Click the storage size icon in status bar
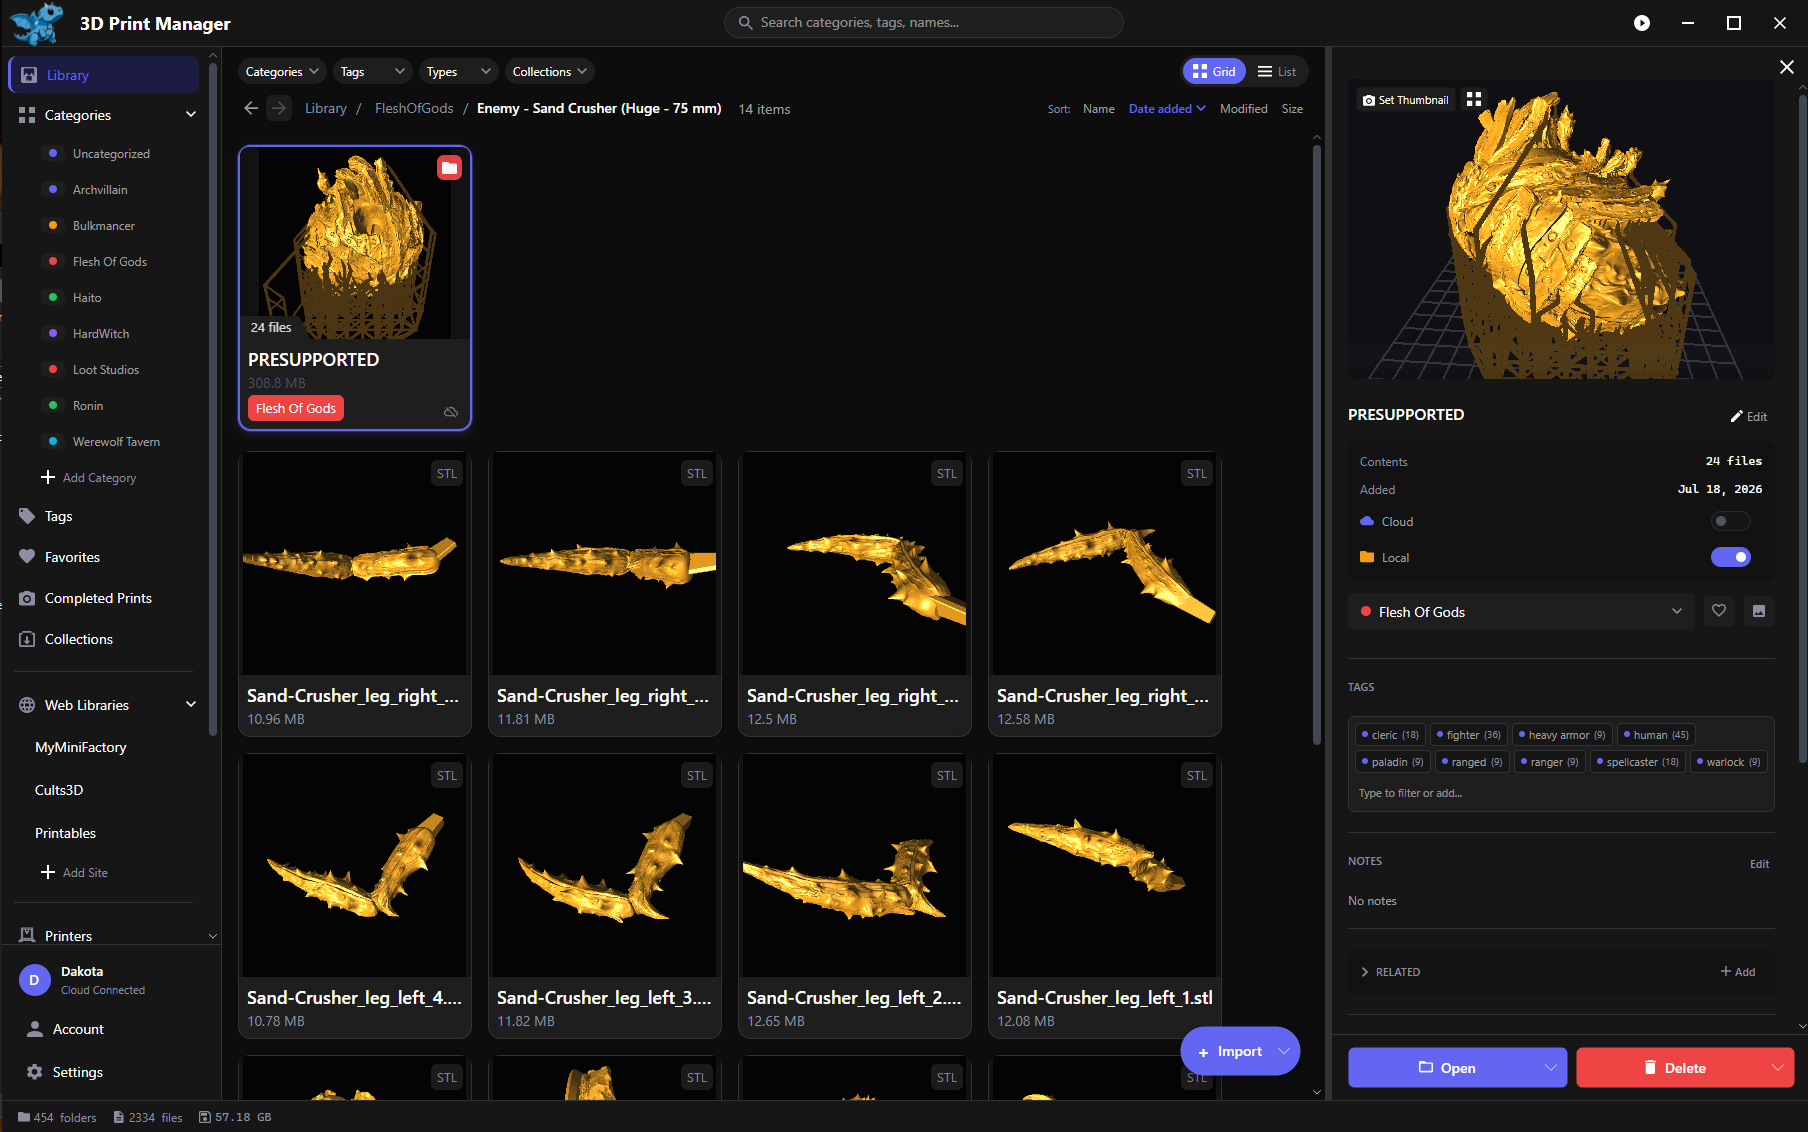The image size is (1808, 1132). (205, 1117)
